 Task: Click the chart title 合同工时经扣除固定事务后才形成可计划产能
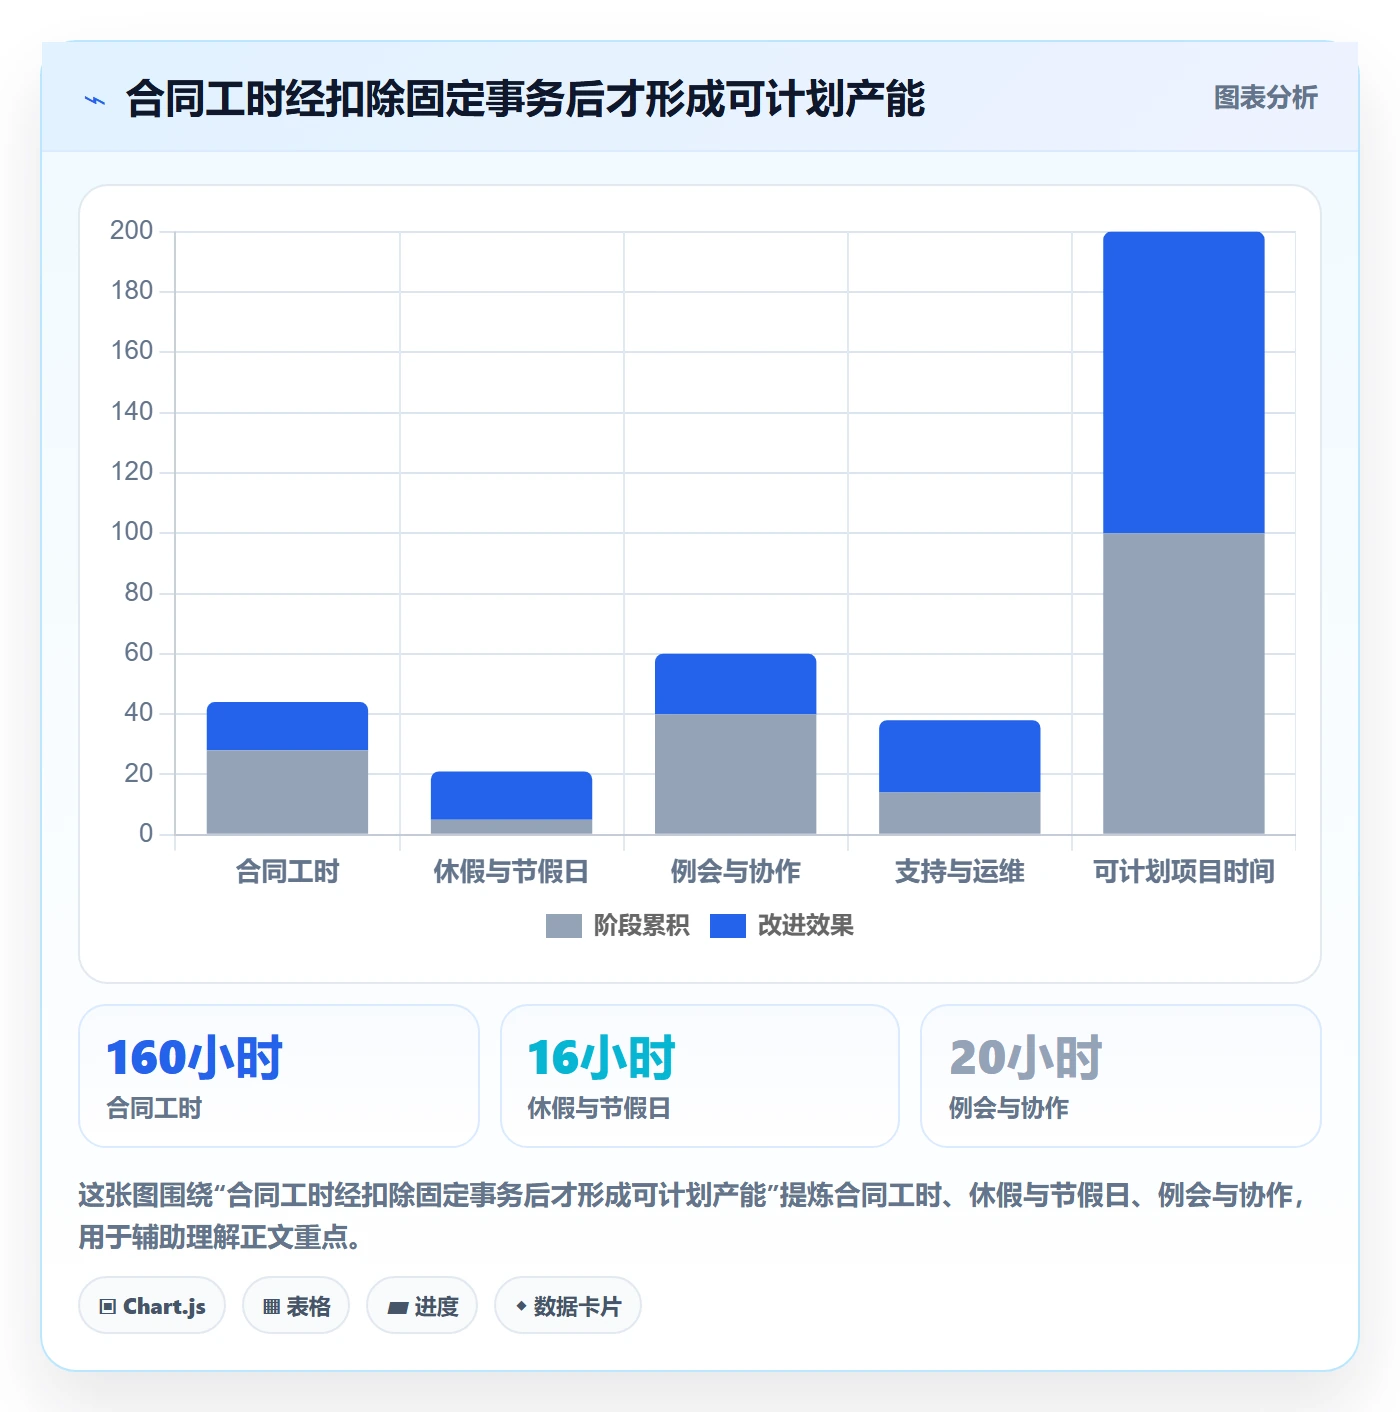coord(525,99)
